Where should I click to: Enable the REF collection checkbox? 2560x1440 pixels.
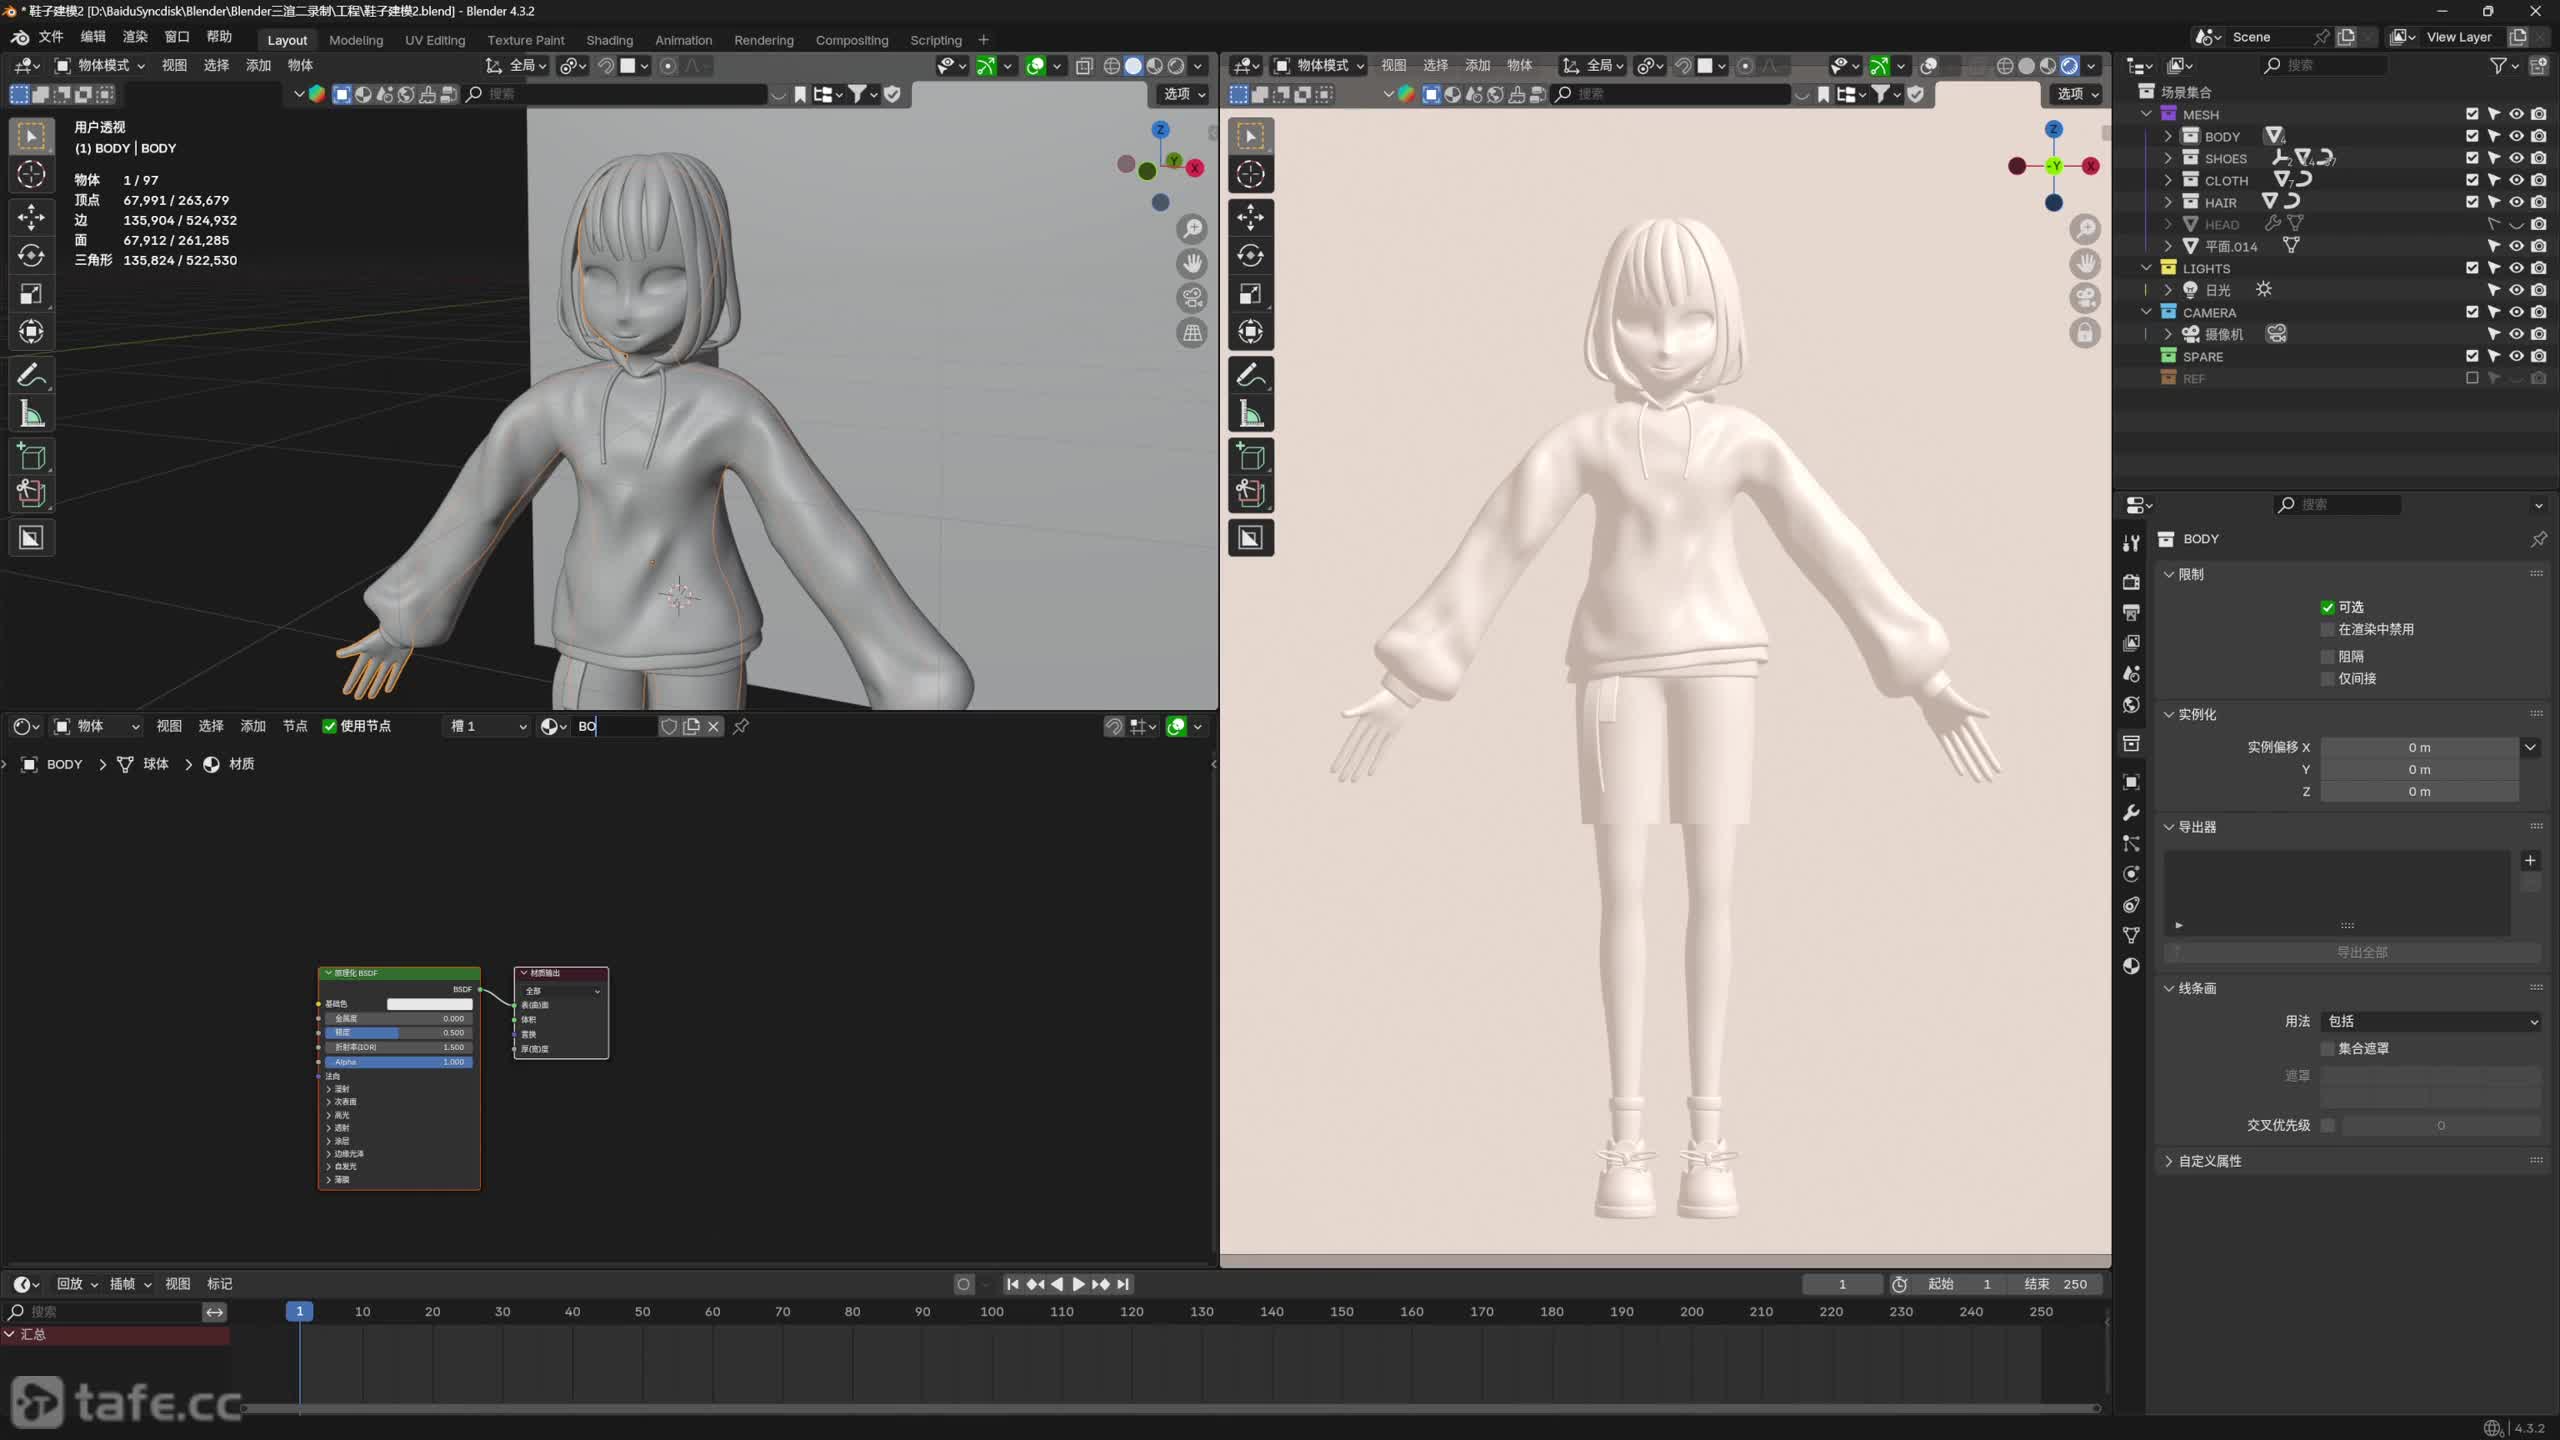coord(2472,379)
